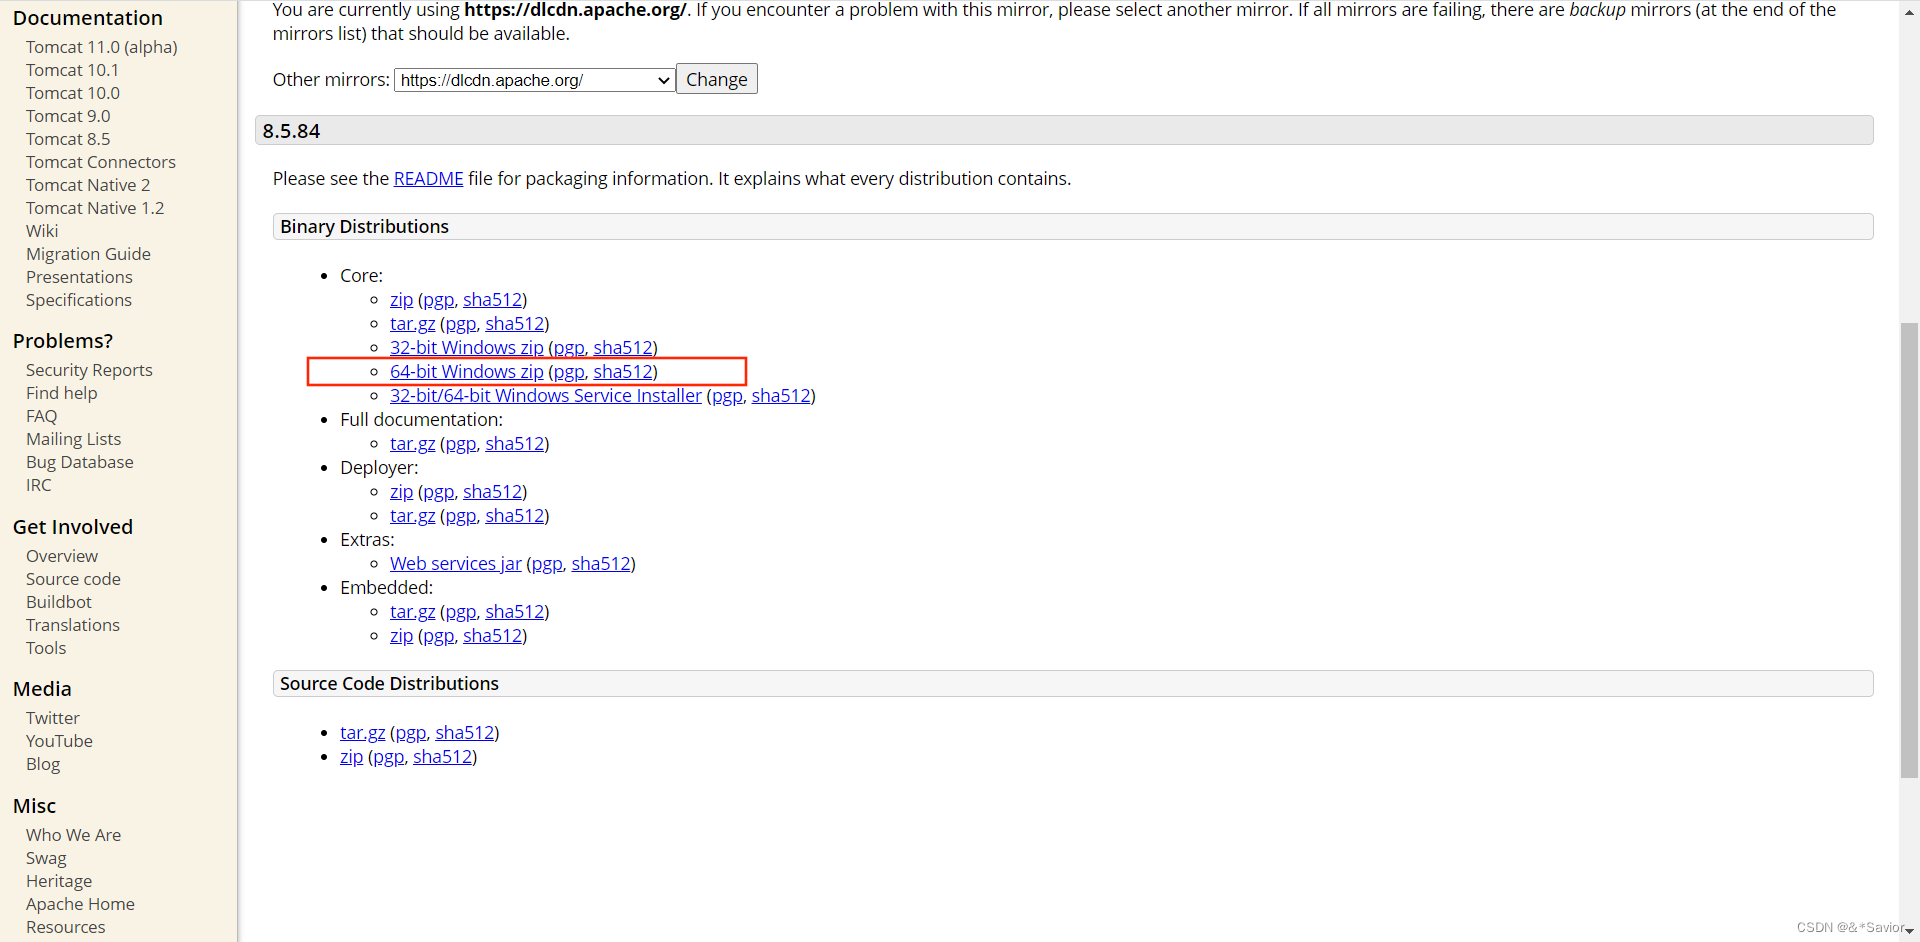
Task: Open the Heritage page
Action: pos(59,881)
